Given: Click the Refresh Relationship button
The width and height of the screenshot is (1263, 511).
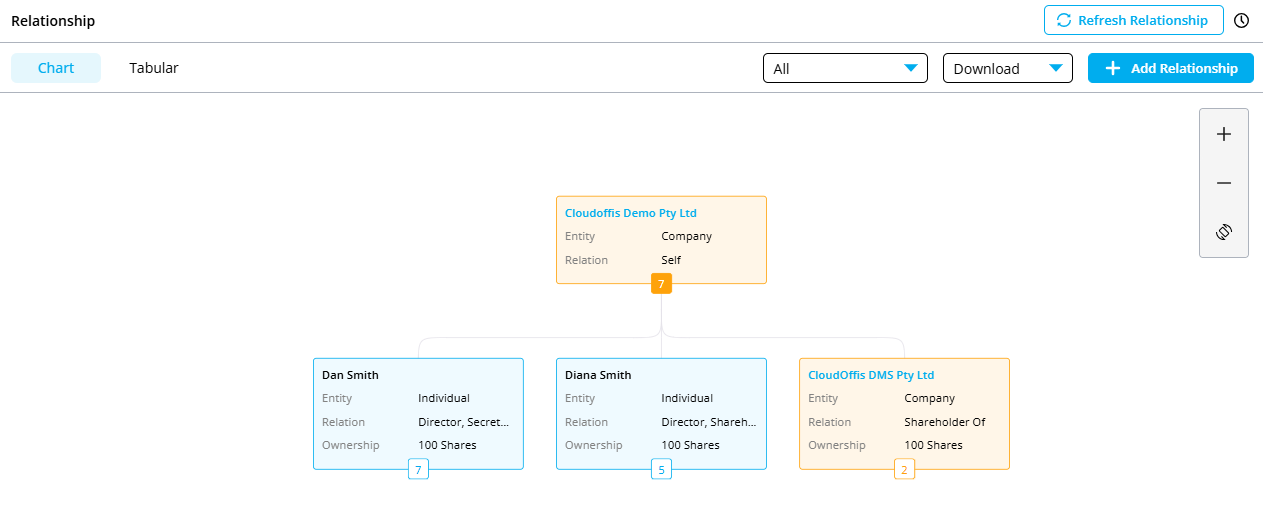Looking at the screenshot, I should tap(1133, 20).
